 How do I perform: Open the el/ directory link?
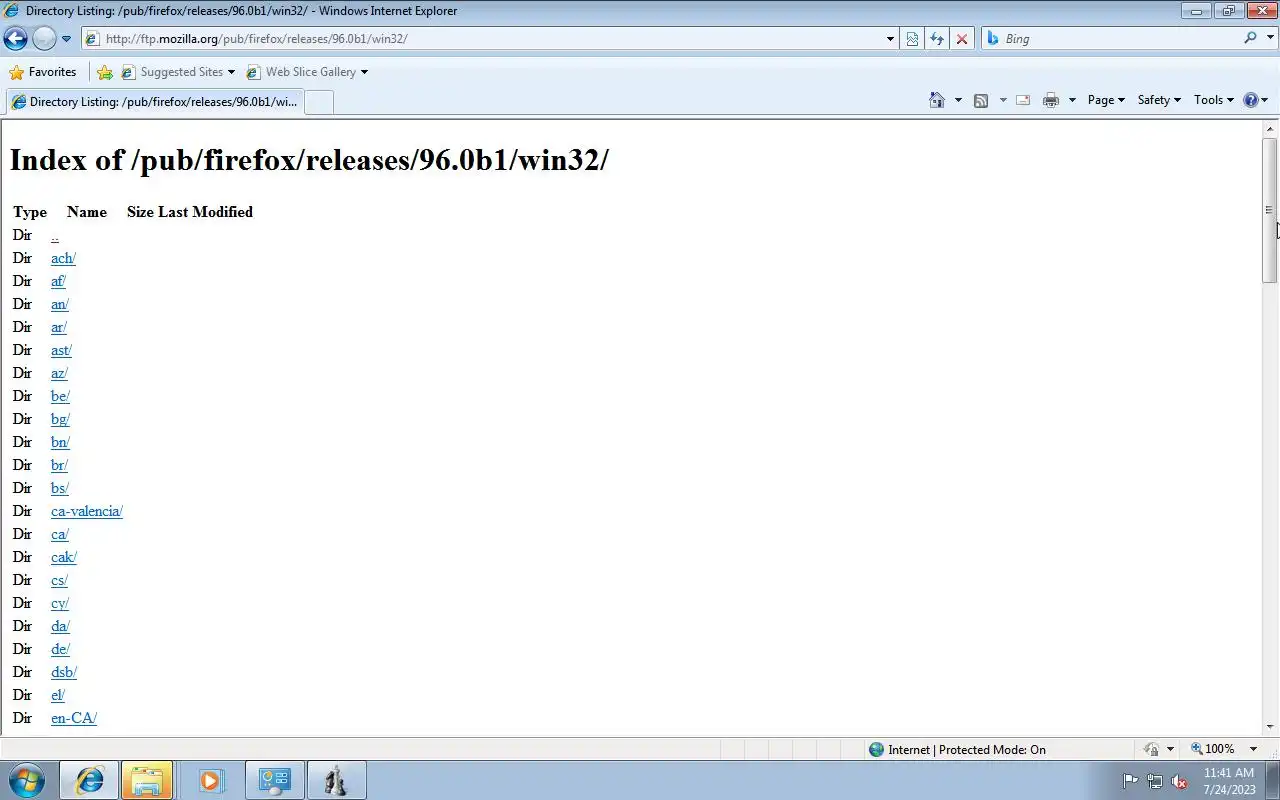coord(58,696)
